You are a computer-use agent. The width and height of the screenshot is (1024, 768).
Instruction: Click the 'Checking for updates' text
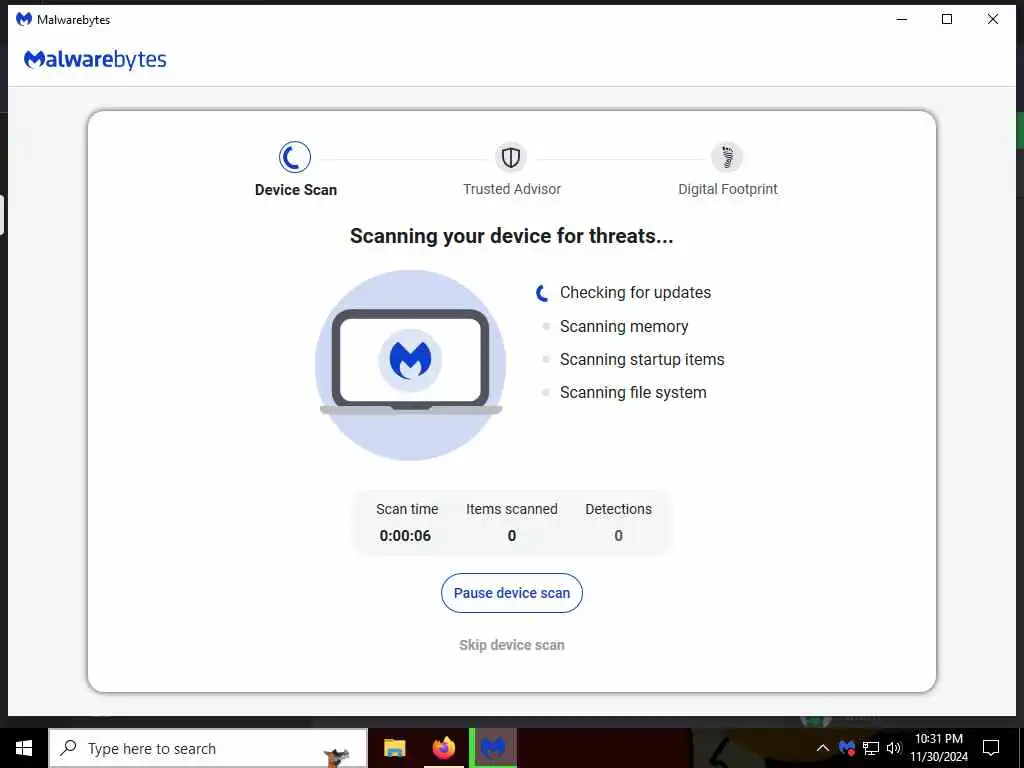pyautogui.click(x=635, y=293)
